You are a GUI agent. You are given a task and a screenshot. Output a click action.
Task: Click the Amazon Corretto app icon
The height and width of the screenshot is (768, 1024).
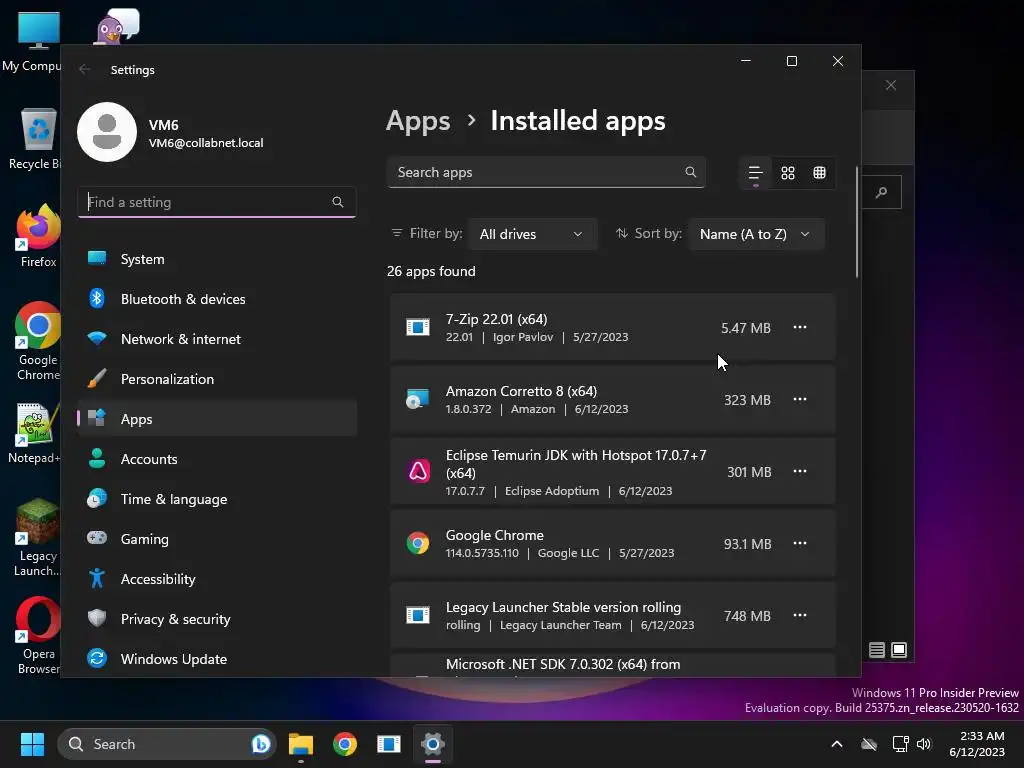pyautogui.click(x=418, y=399)
